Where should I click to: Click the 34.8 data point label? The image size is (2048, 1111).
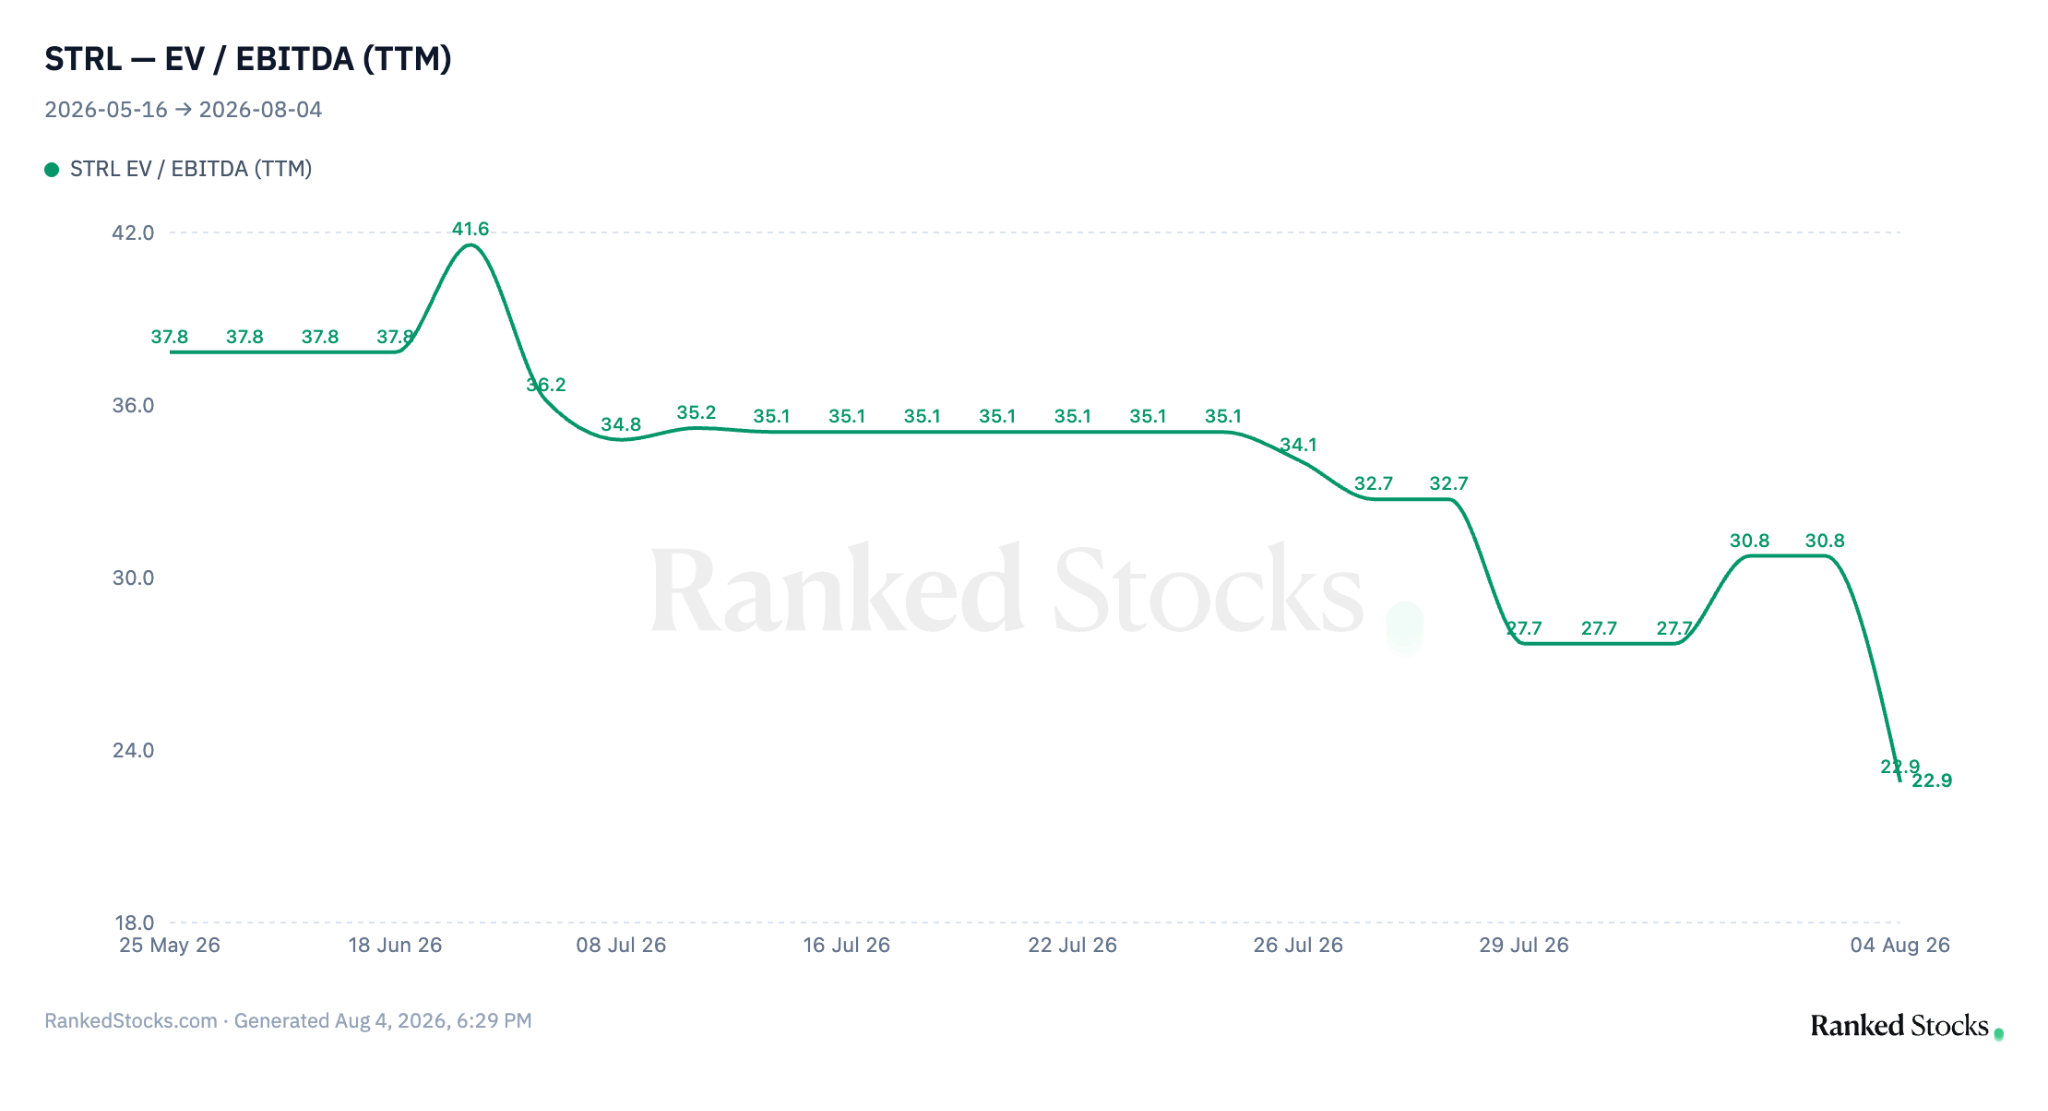pyautogui.click(x=621, y=425)
